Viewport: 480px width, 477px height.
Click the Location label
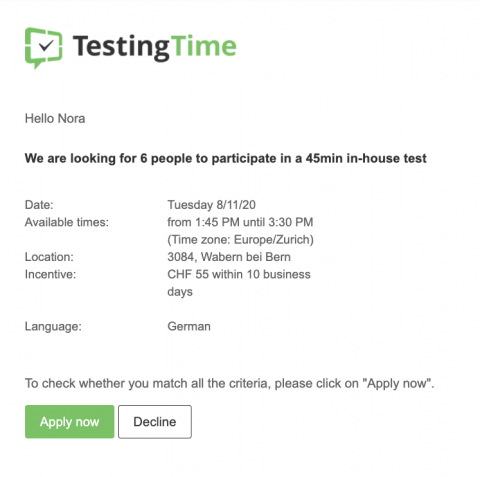(49, 257)
